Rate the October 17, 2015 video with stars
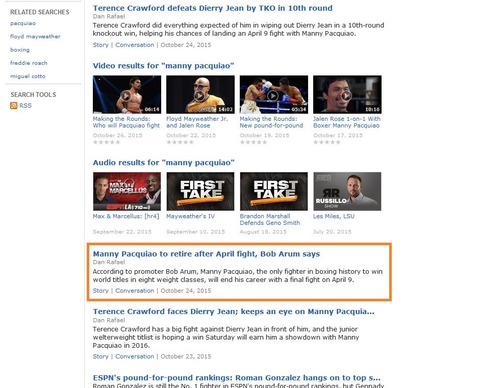 tap(327, 142)
